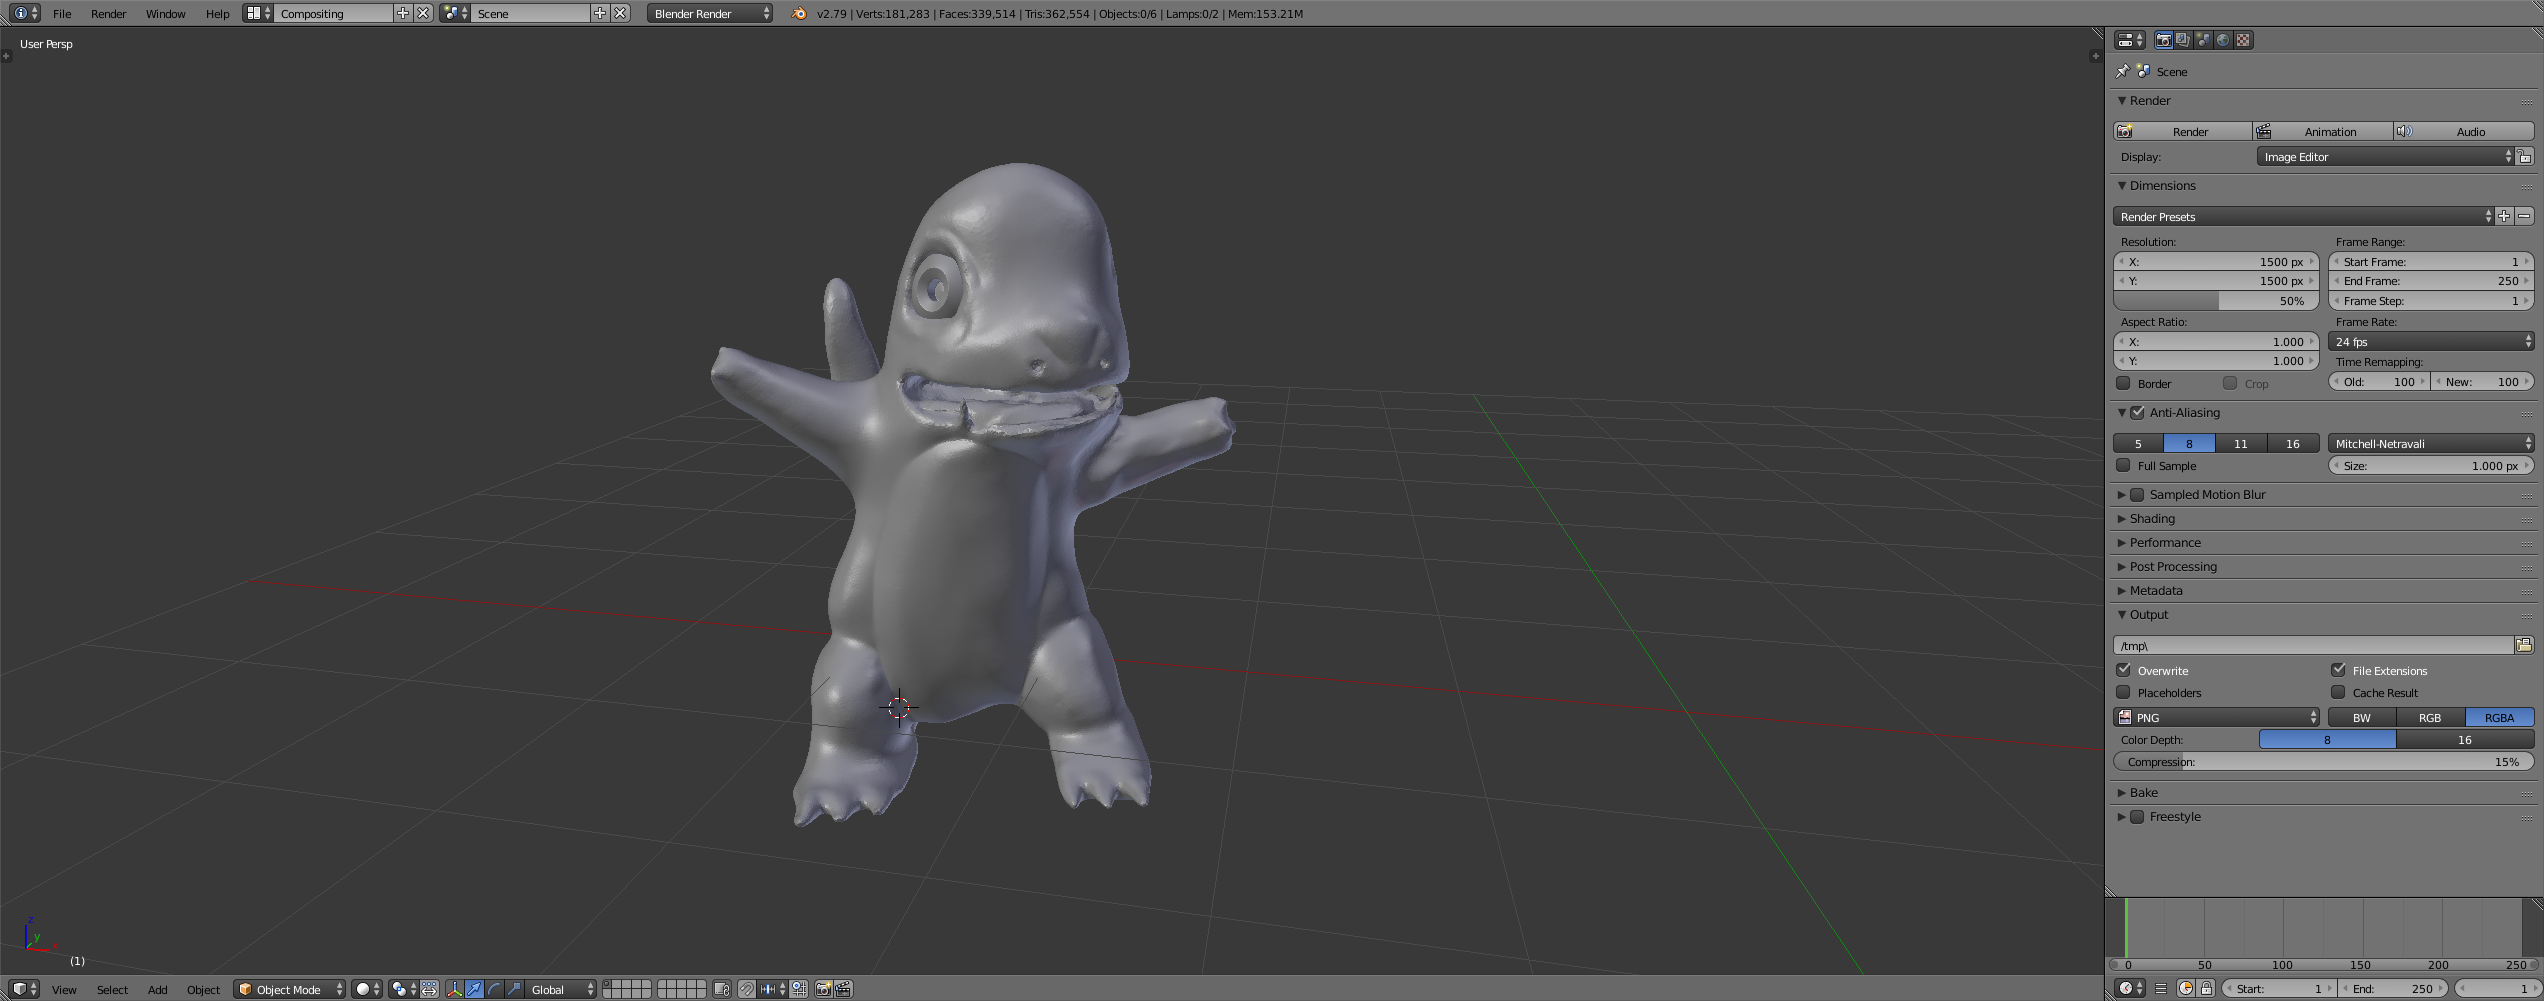Toggle the timeline use preview range clock
The width and height of the screenshot is (2544, 1001).
2186,989
